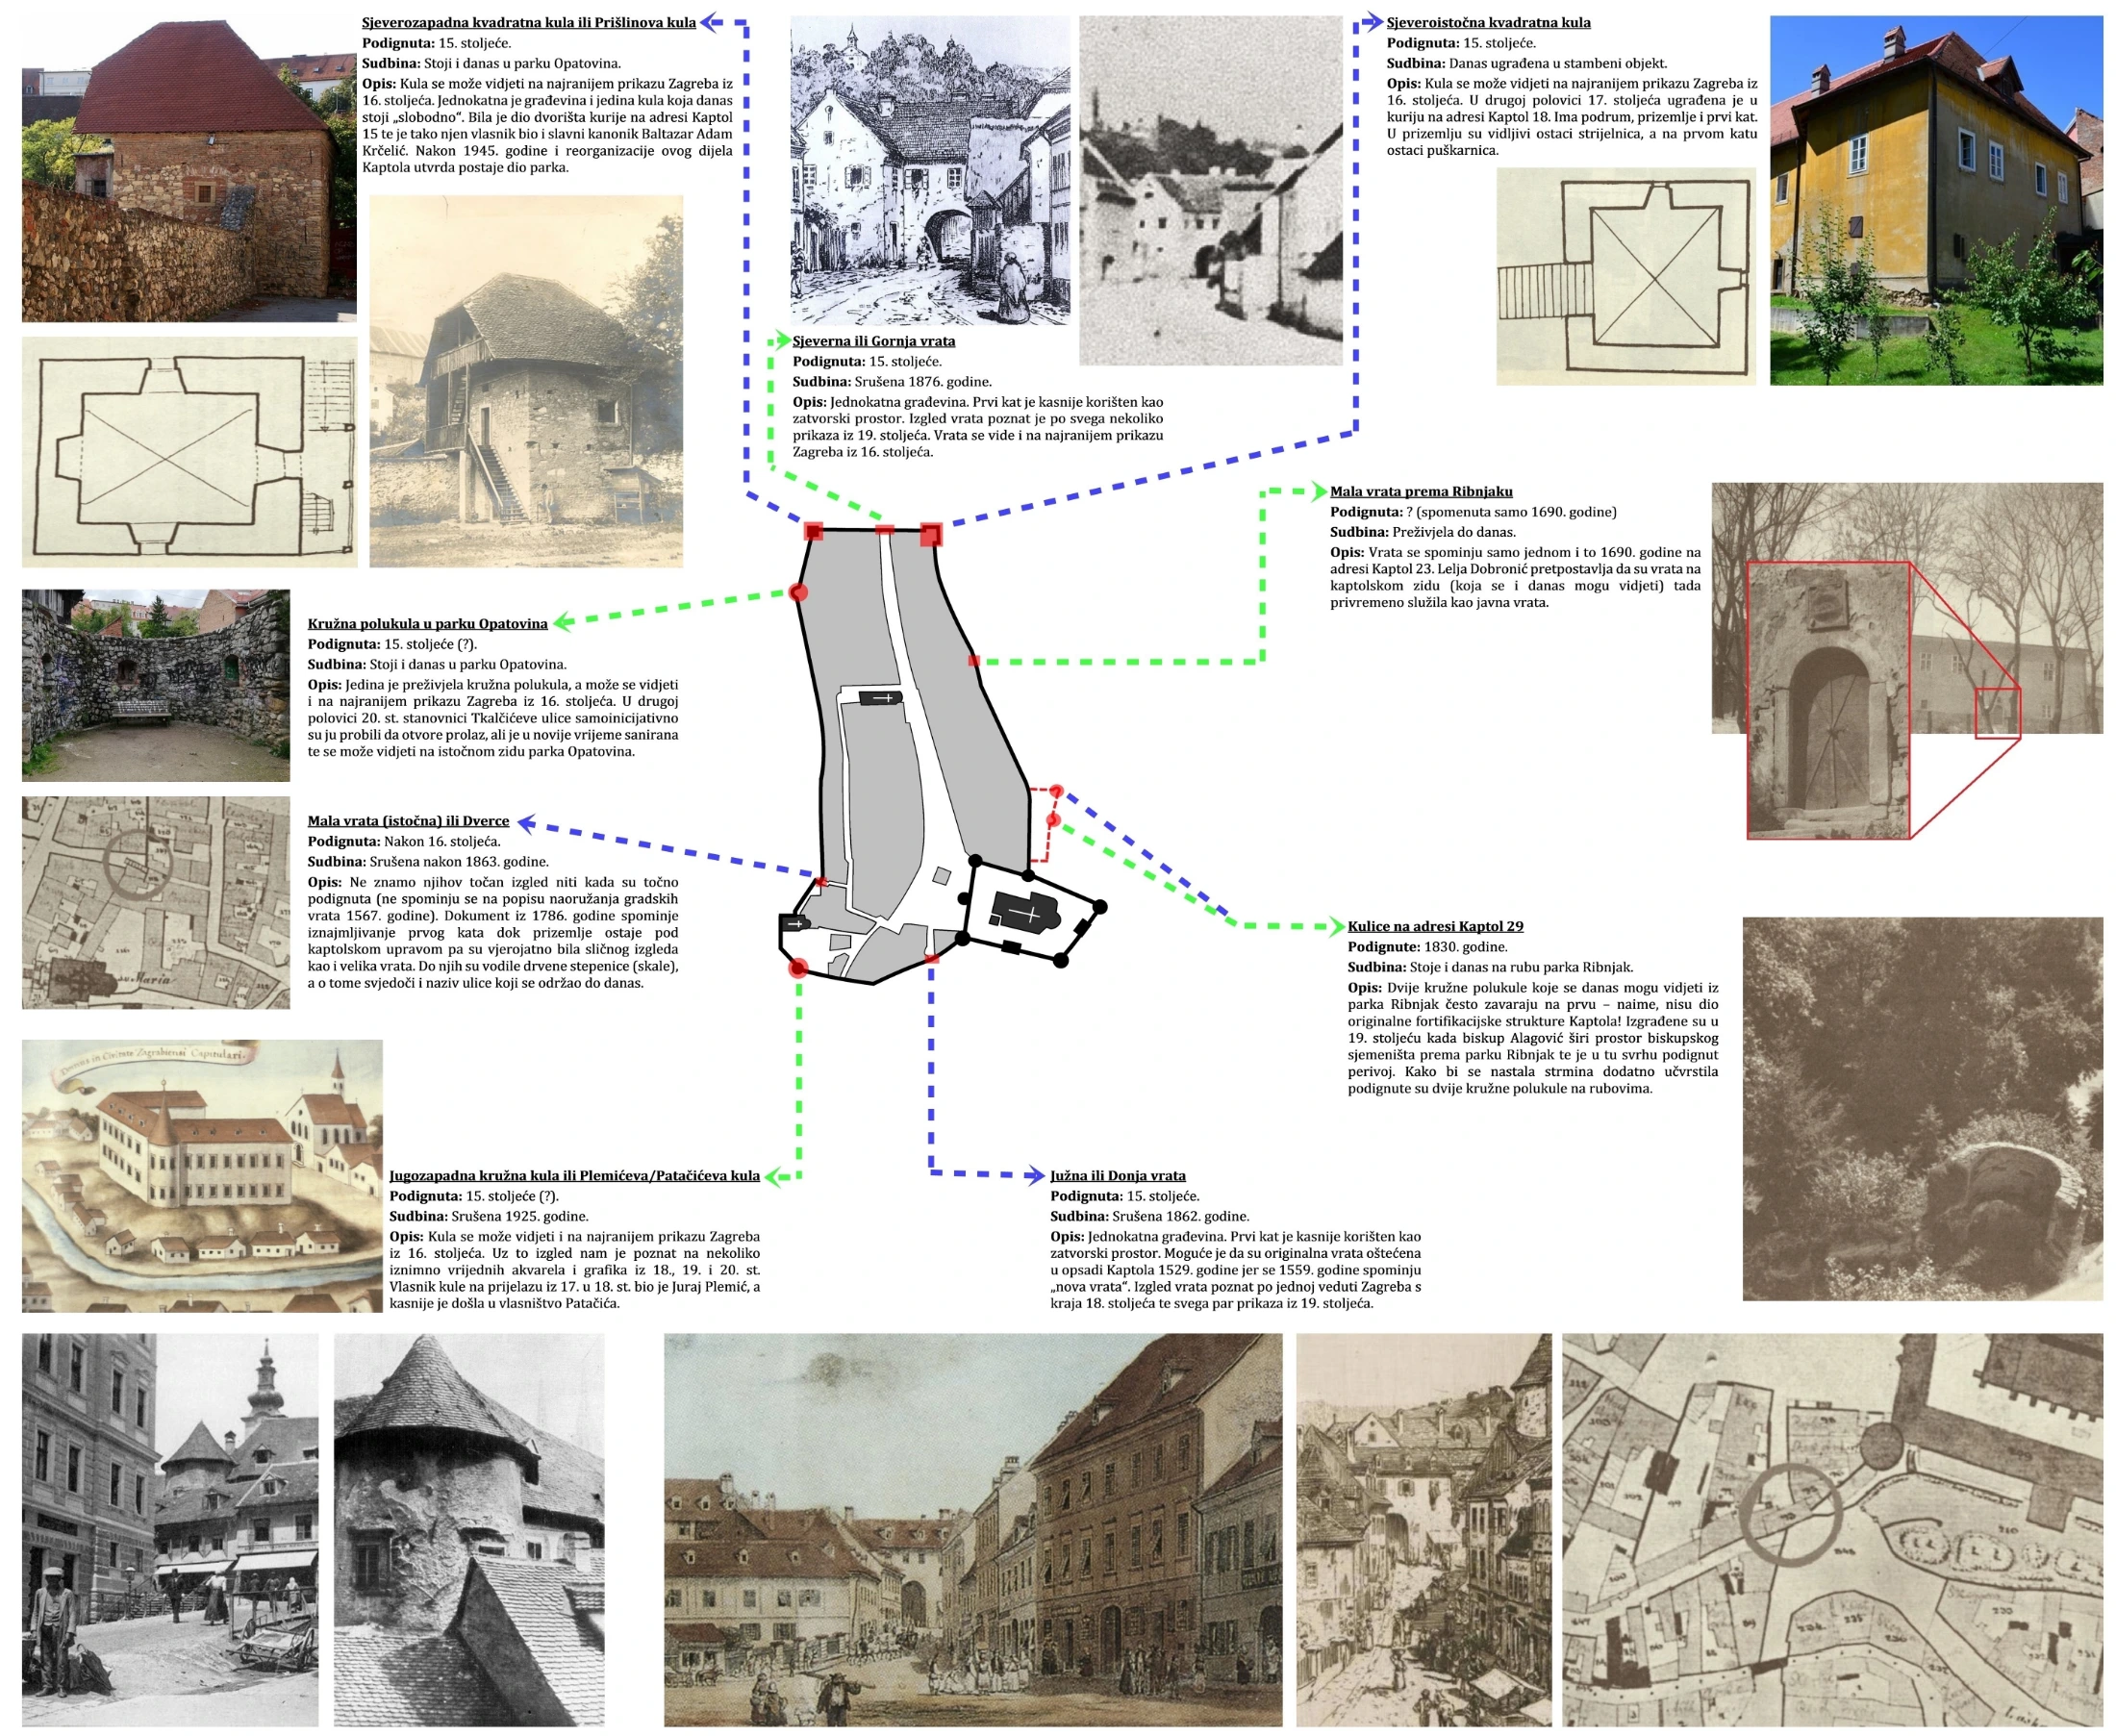This screenshot has width=2116, height=1736.
Task: Click the Mala vrata ili Dverce heading
Action: 408,821
